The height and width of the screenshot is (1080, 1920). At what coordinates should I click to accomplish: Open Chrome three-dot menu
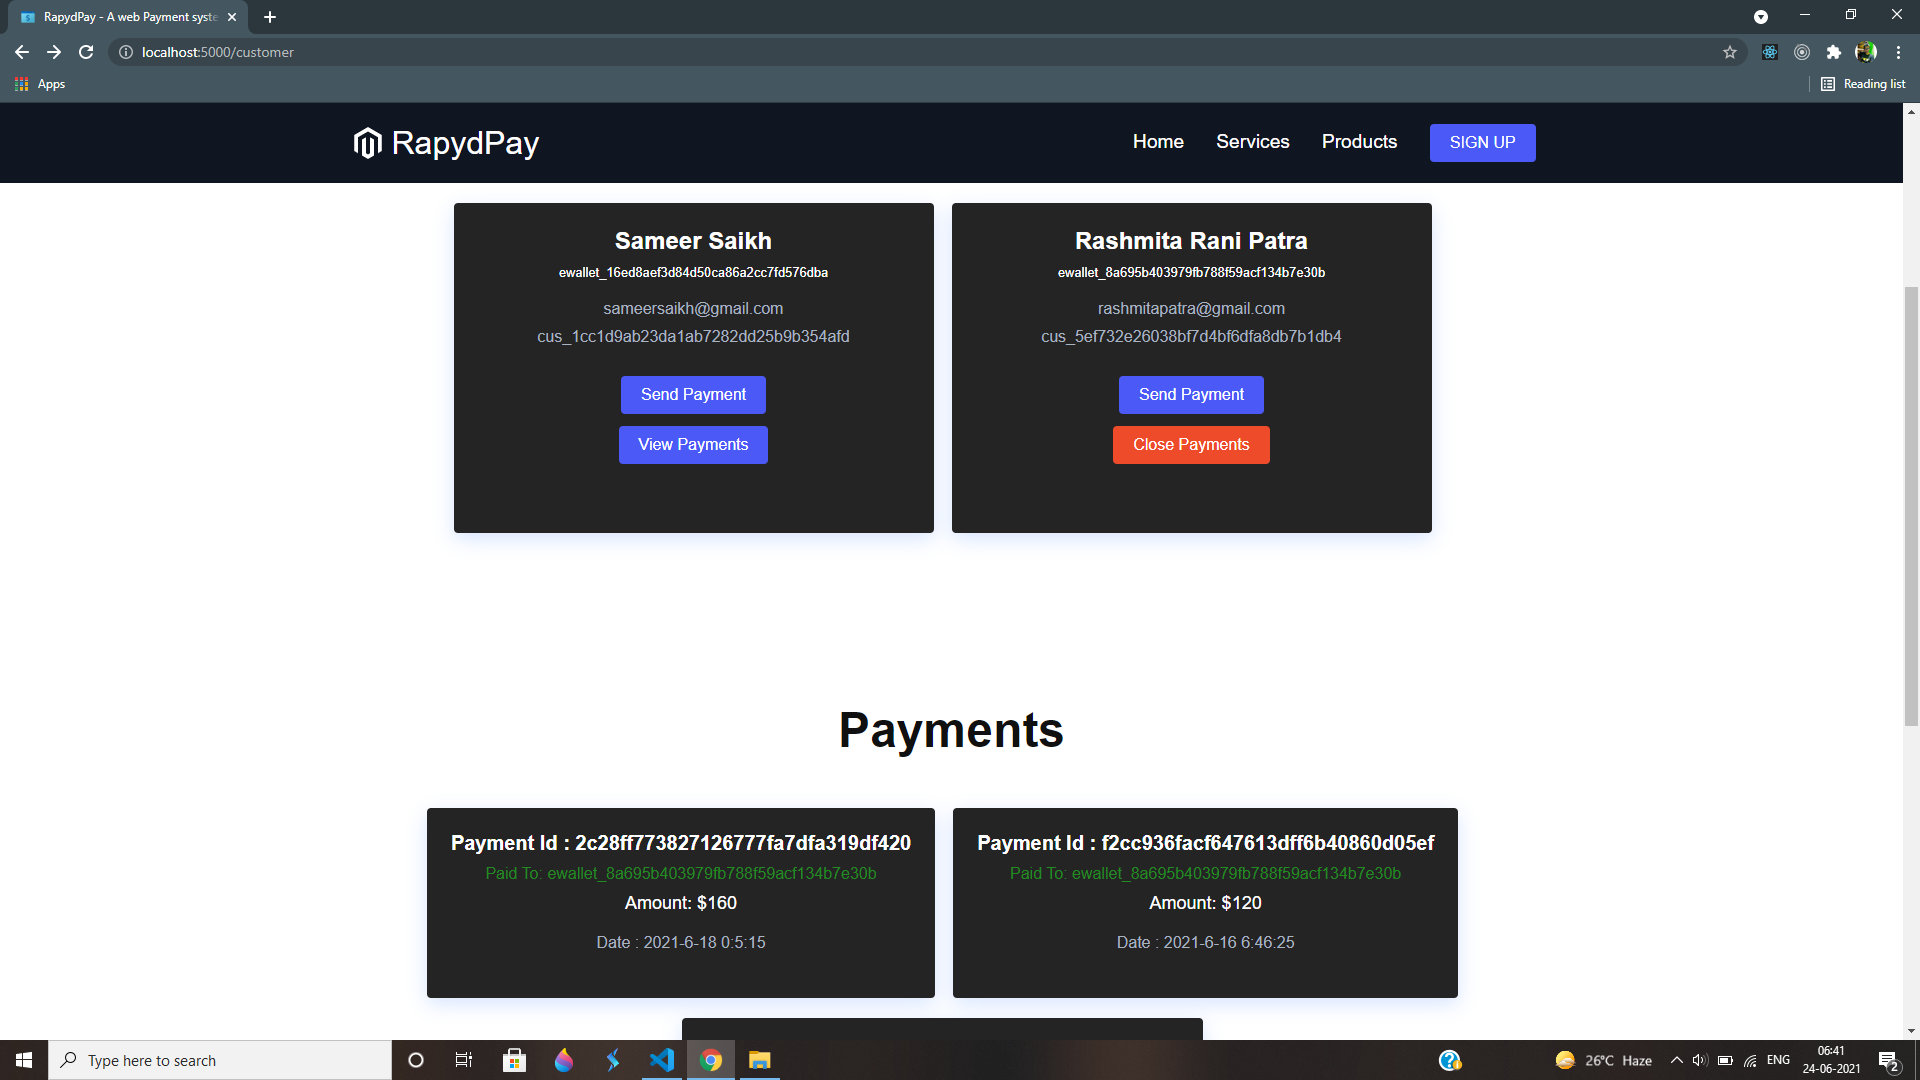tap(1898, 52)
